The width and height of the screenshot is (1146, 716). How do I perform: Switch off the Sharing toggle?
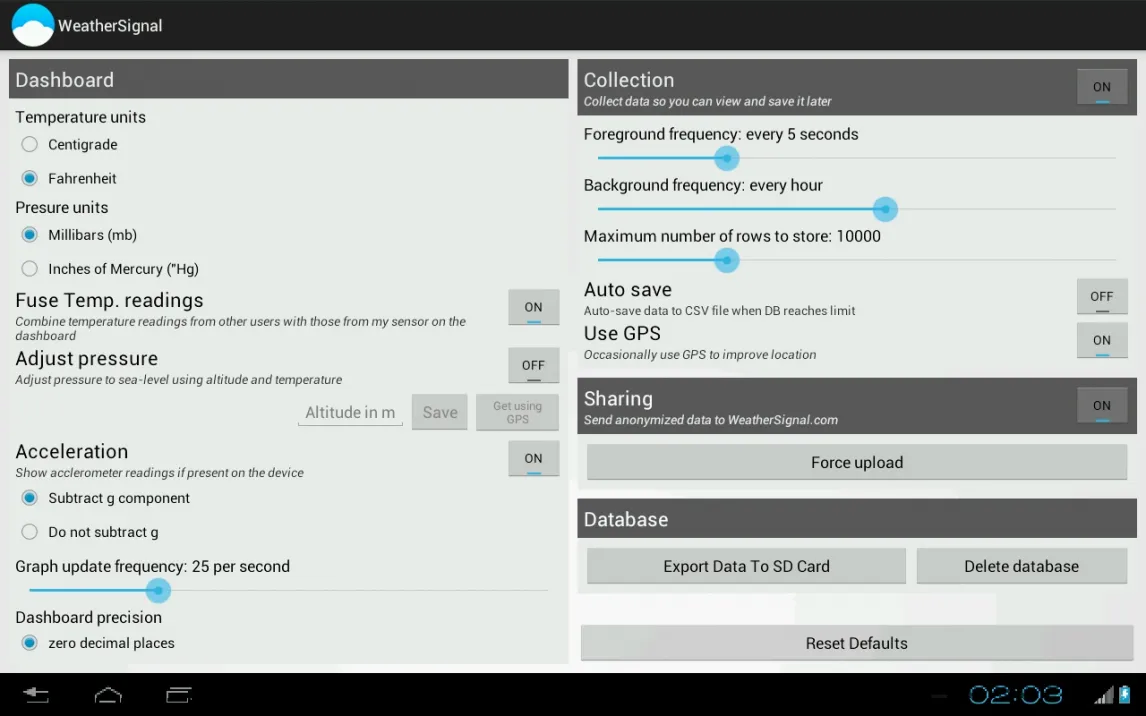click(1101, 406)
